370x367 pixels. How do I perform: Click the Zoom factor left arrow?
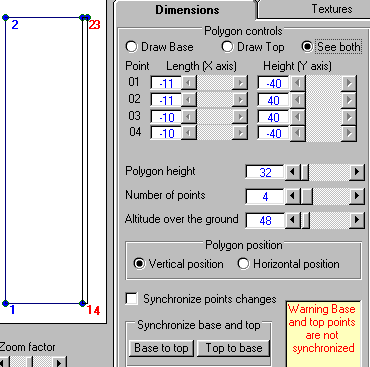5,362
